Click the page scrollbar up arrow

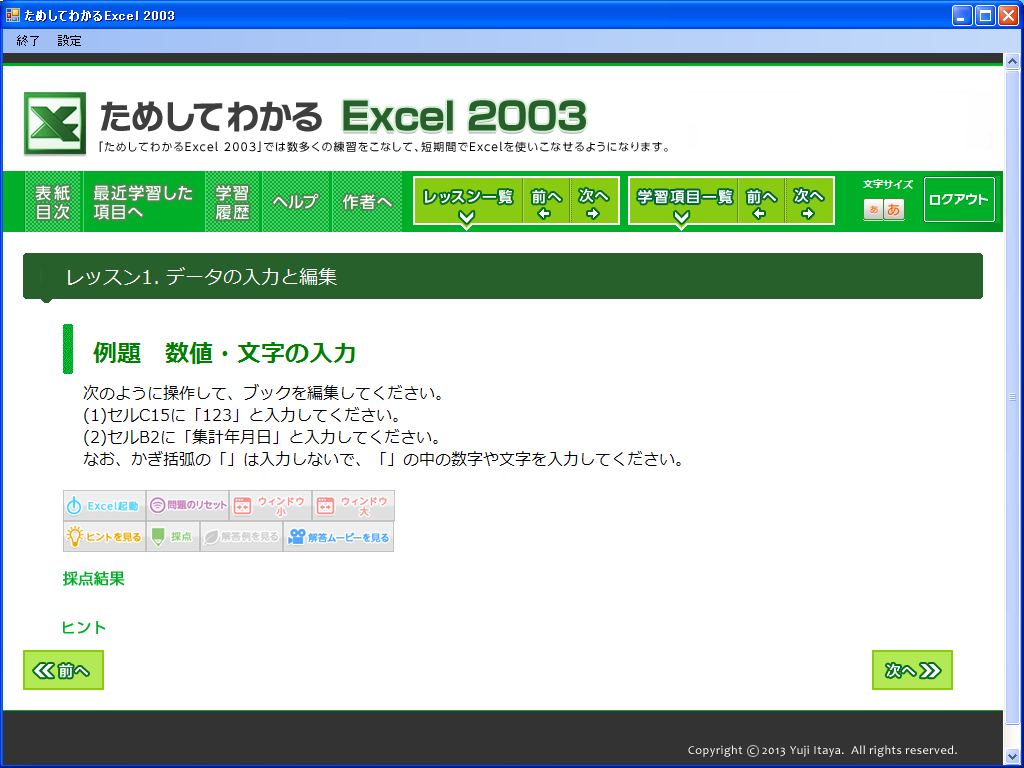point(1012,62)
